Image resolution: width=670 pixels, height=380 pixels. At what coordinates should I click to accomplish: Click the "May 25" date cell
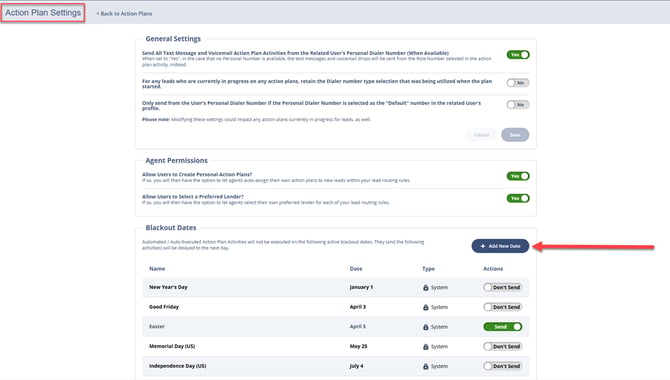coord(359,346)
